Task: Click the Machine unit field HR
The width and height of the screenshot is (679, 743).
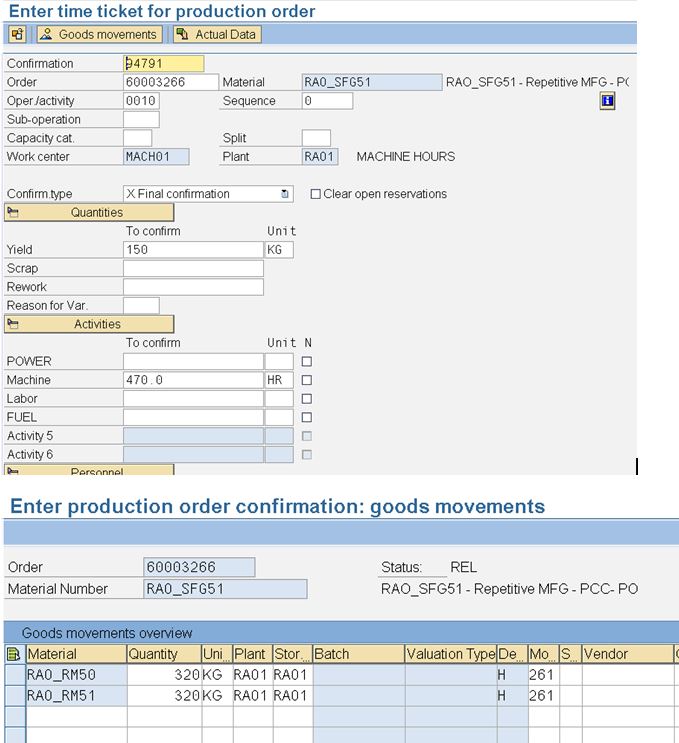Action: point(279,380)
